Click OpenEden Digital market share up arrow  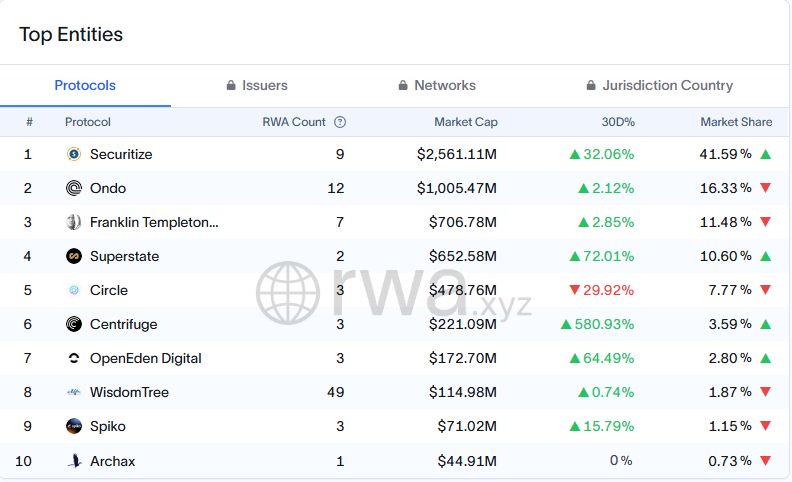click(x=766, y=358)
